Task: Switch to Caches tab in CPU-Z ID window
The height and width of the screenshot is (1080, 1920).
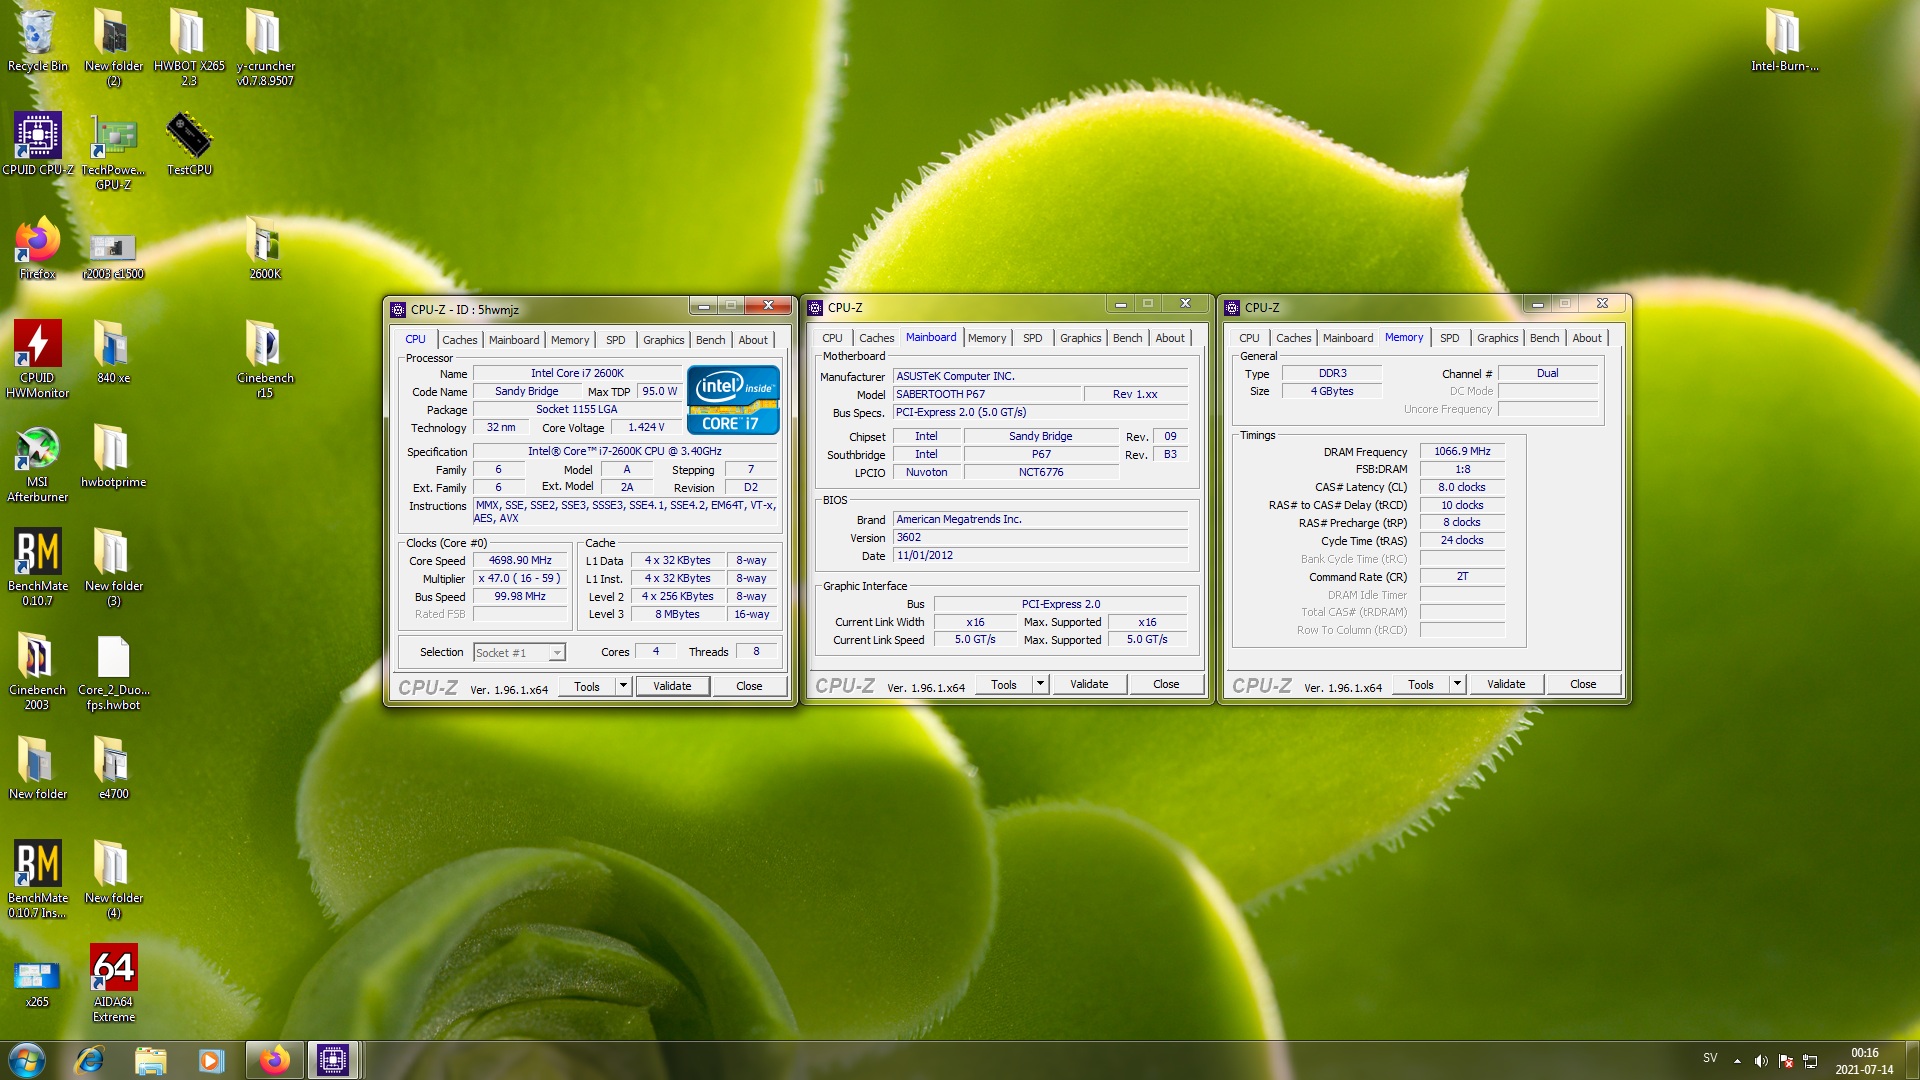Action: click(460, 340)
